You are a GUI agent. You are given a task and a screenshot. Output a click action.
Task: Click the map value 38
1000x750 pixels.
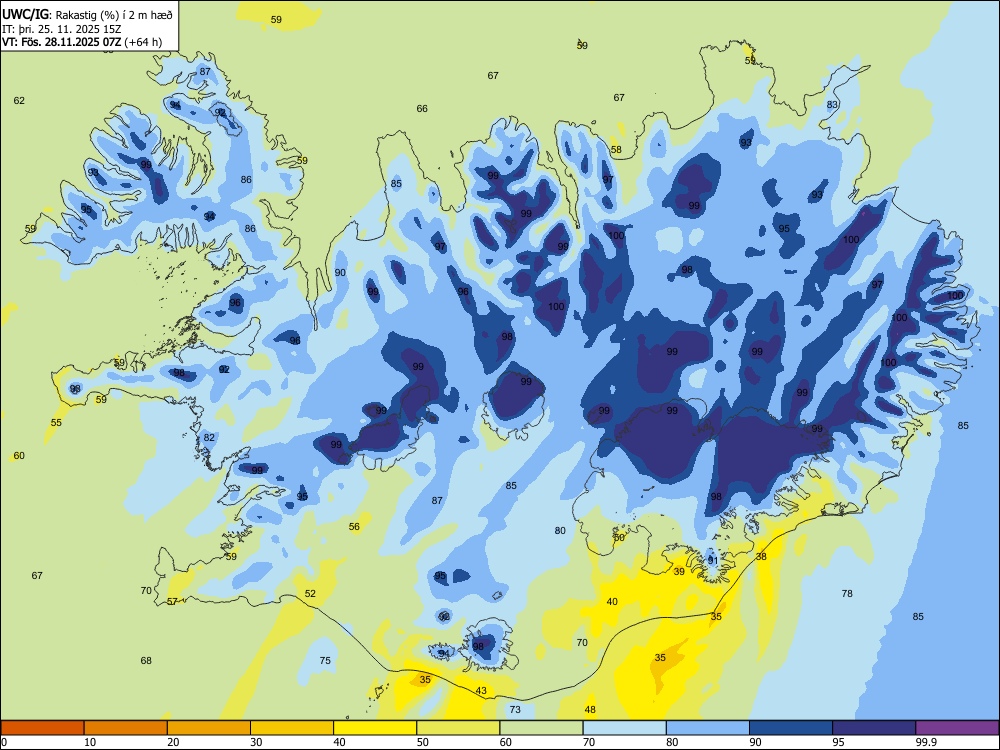[x=761, y=556]
